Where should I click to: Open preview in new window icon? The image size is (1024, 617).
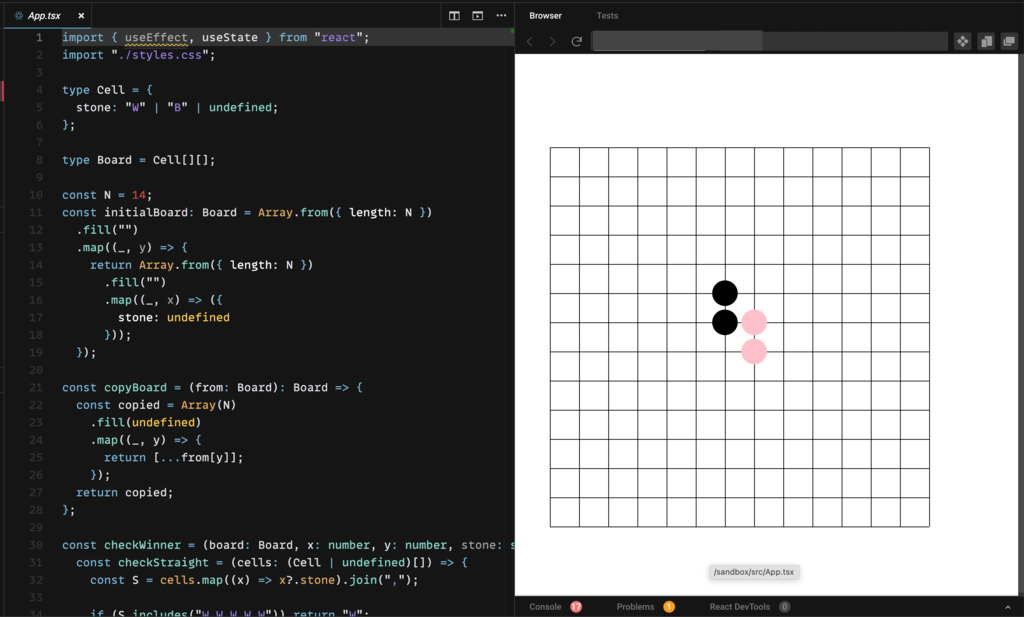(1008, 41)
